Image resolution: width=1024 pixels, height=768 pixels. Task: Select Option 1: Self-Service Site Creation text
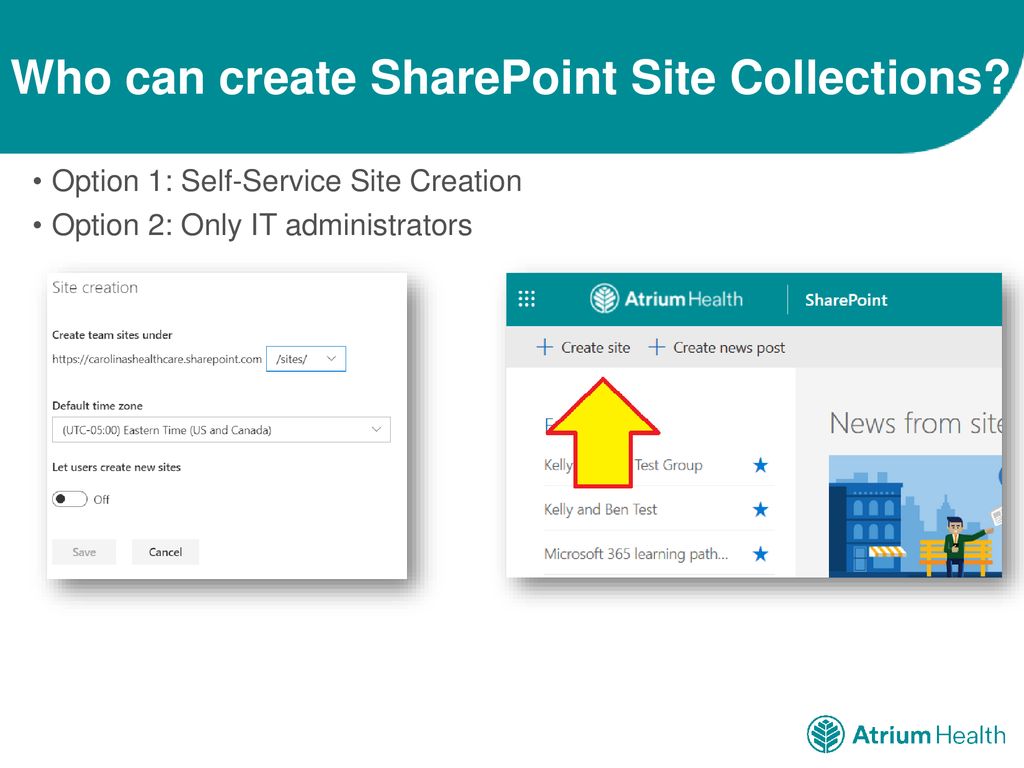point(287,181)
